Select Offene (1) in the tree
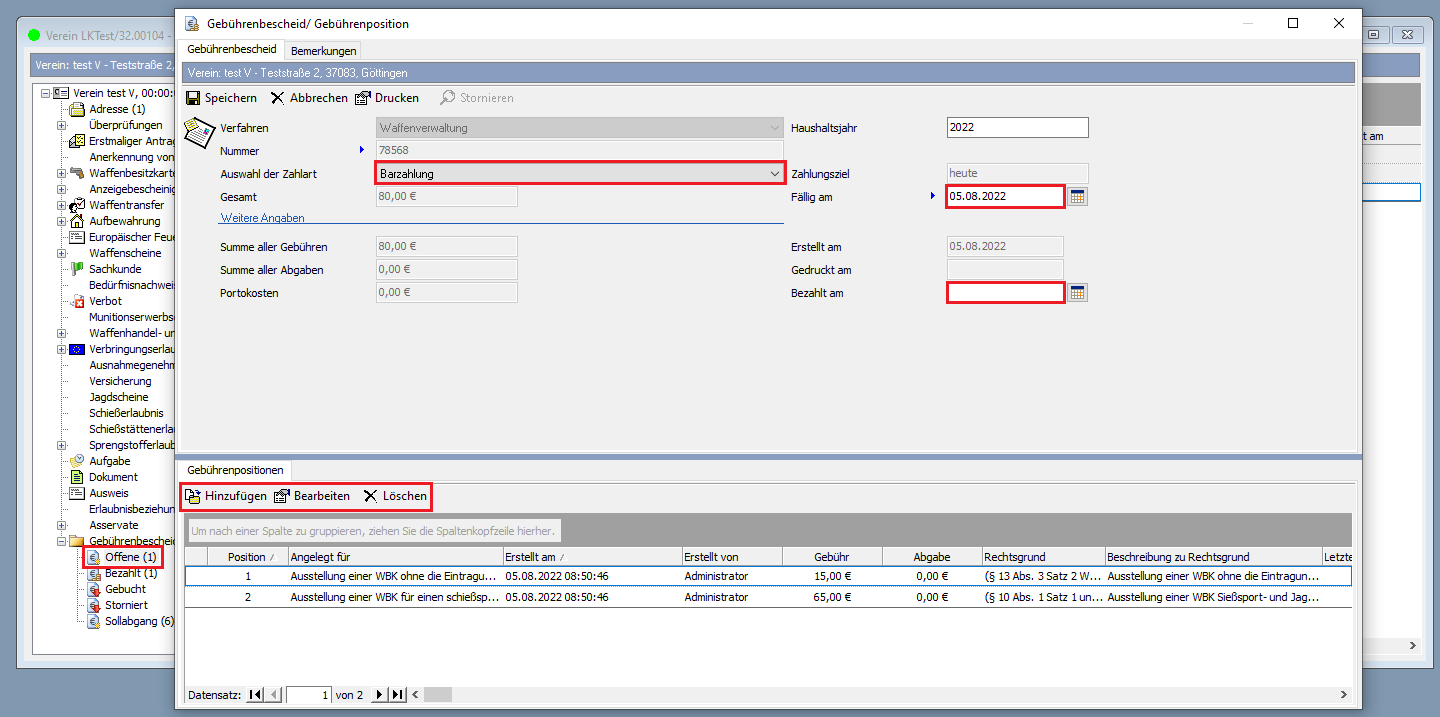1440x717 pixels. (130, 557)
